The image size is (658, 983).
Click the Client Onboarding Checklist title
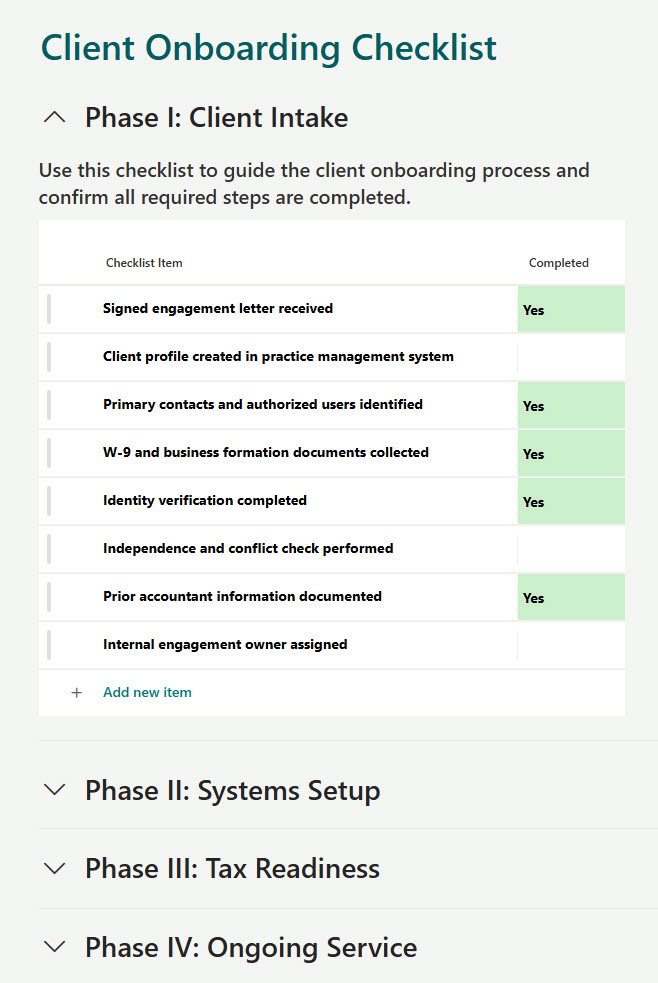[267, 47]
